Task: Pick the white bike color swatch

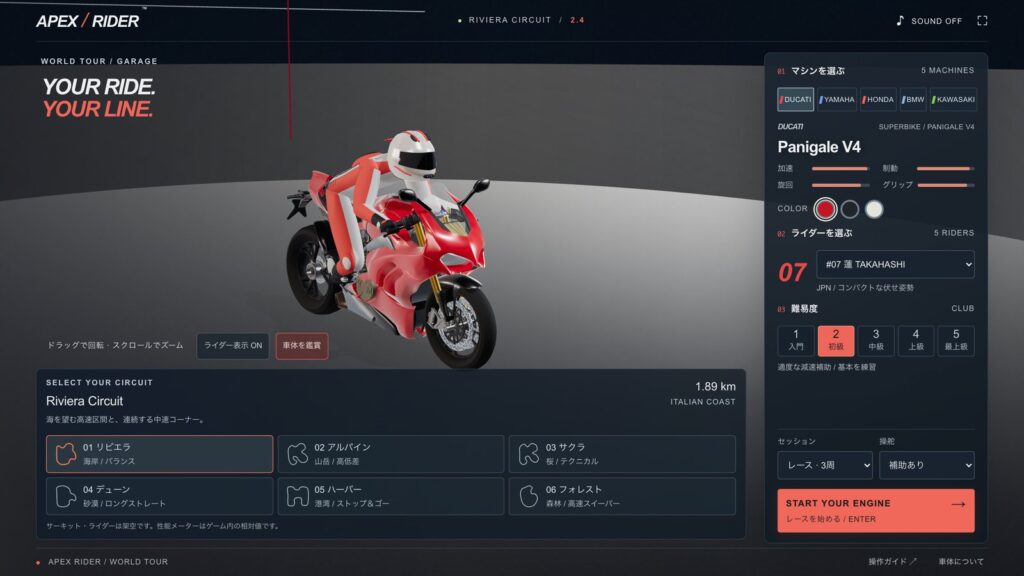Action: pyautogui.click(x=874, y=209)
